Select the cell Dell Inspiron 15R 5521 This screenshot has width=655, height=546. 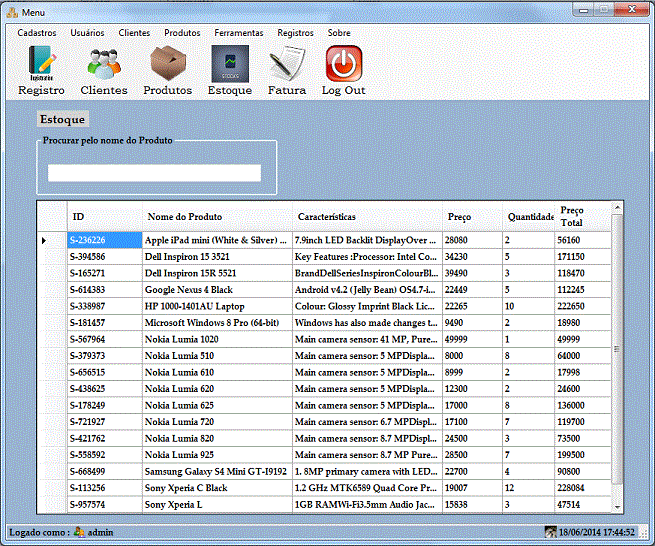click(217, 273)
